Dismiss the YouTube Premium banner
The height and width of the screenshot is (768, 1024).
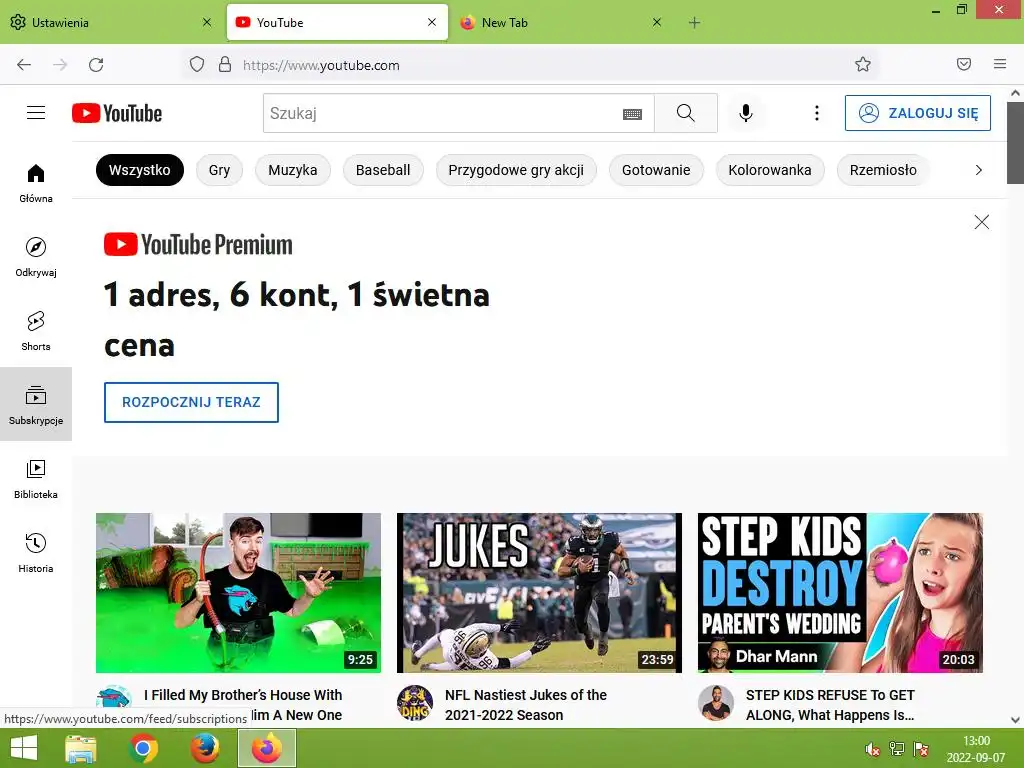(982, 222)
